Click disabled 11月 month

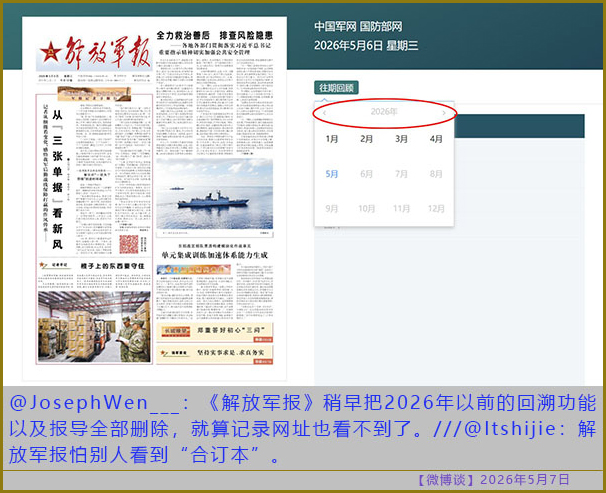pos(401,209)
